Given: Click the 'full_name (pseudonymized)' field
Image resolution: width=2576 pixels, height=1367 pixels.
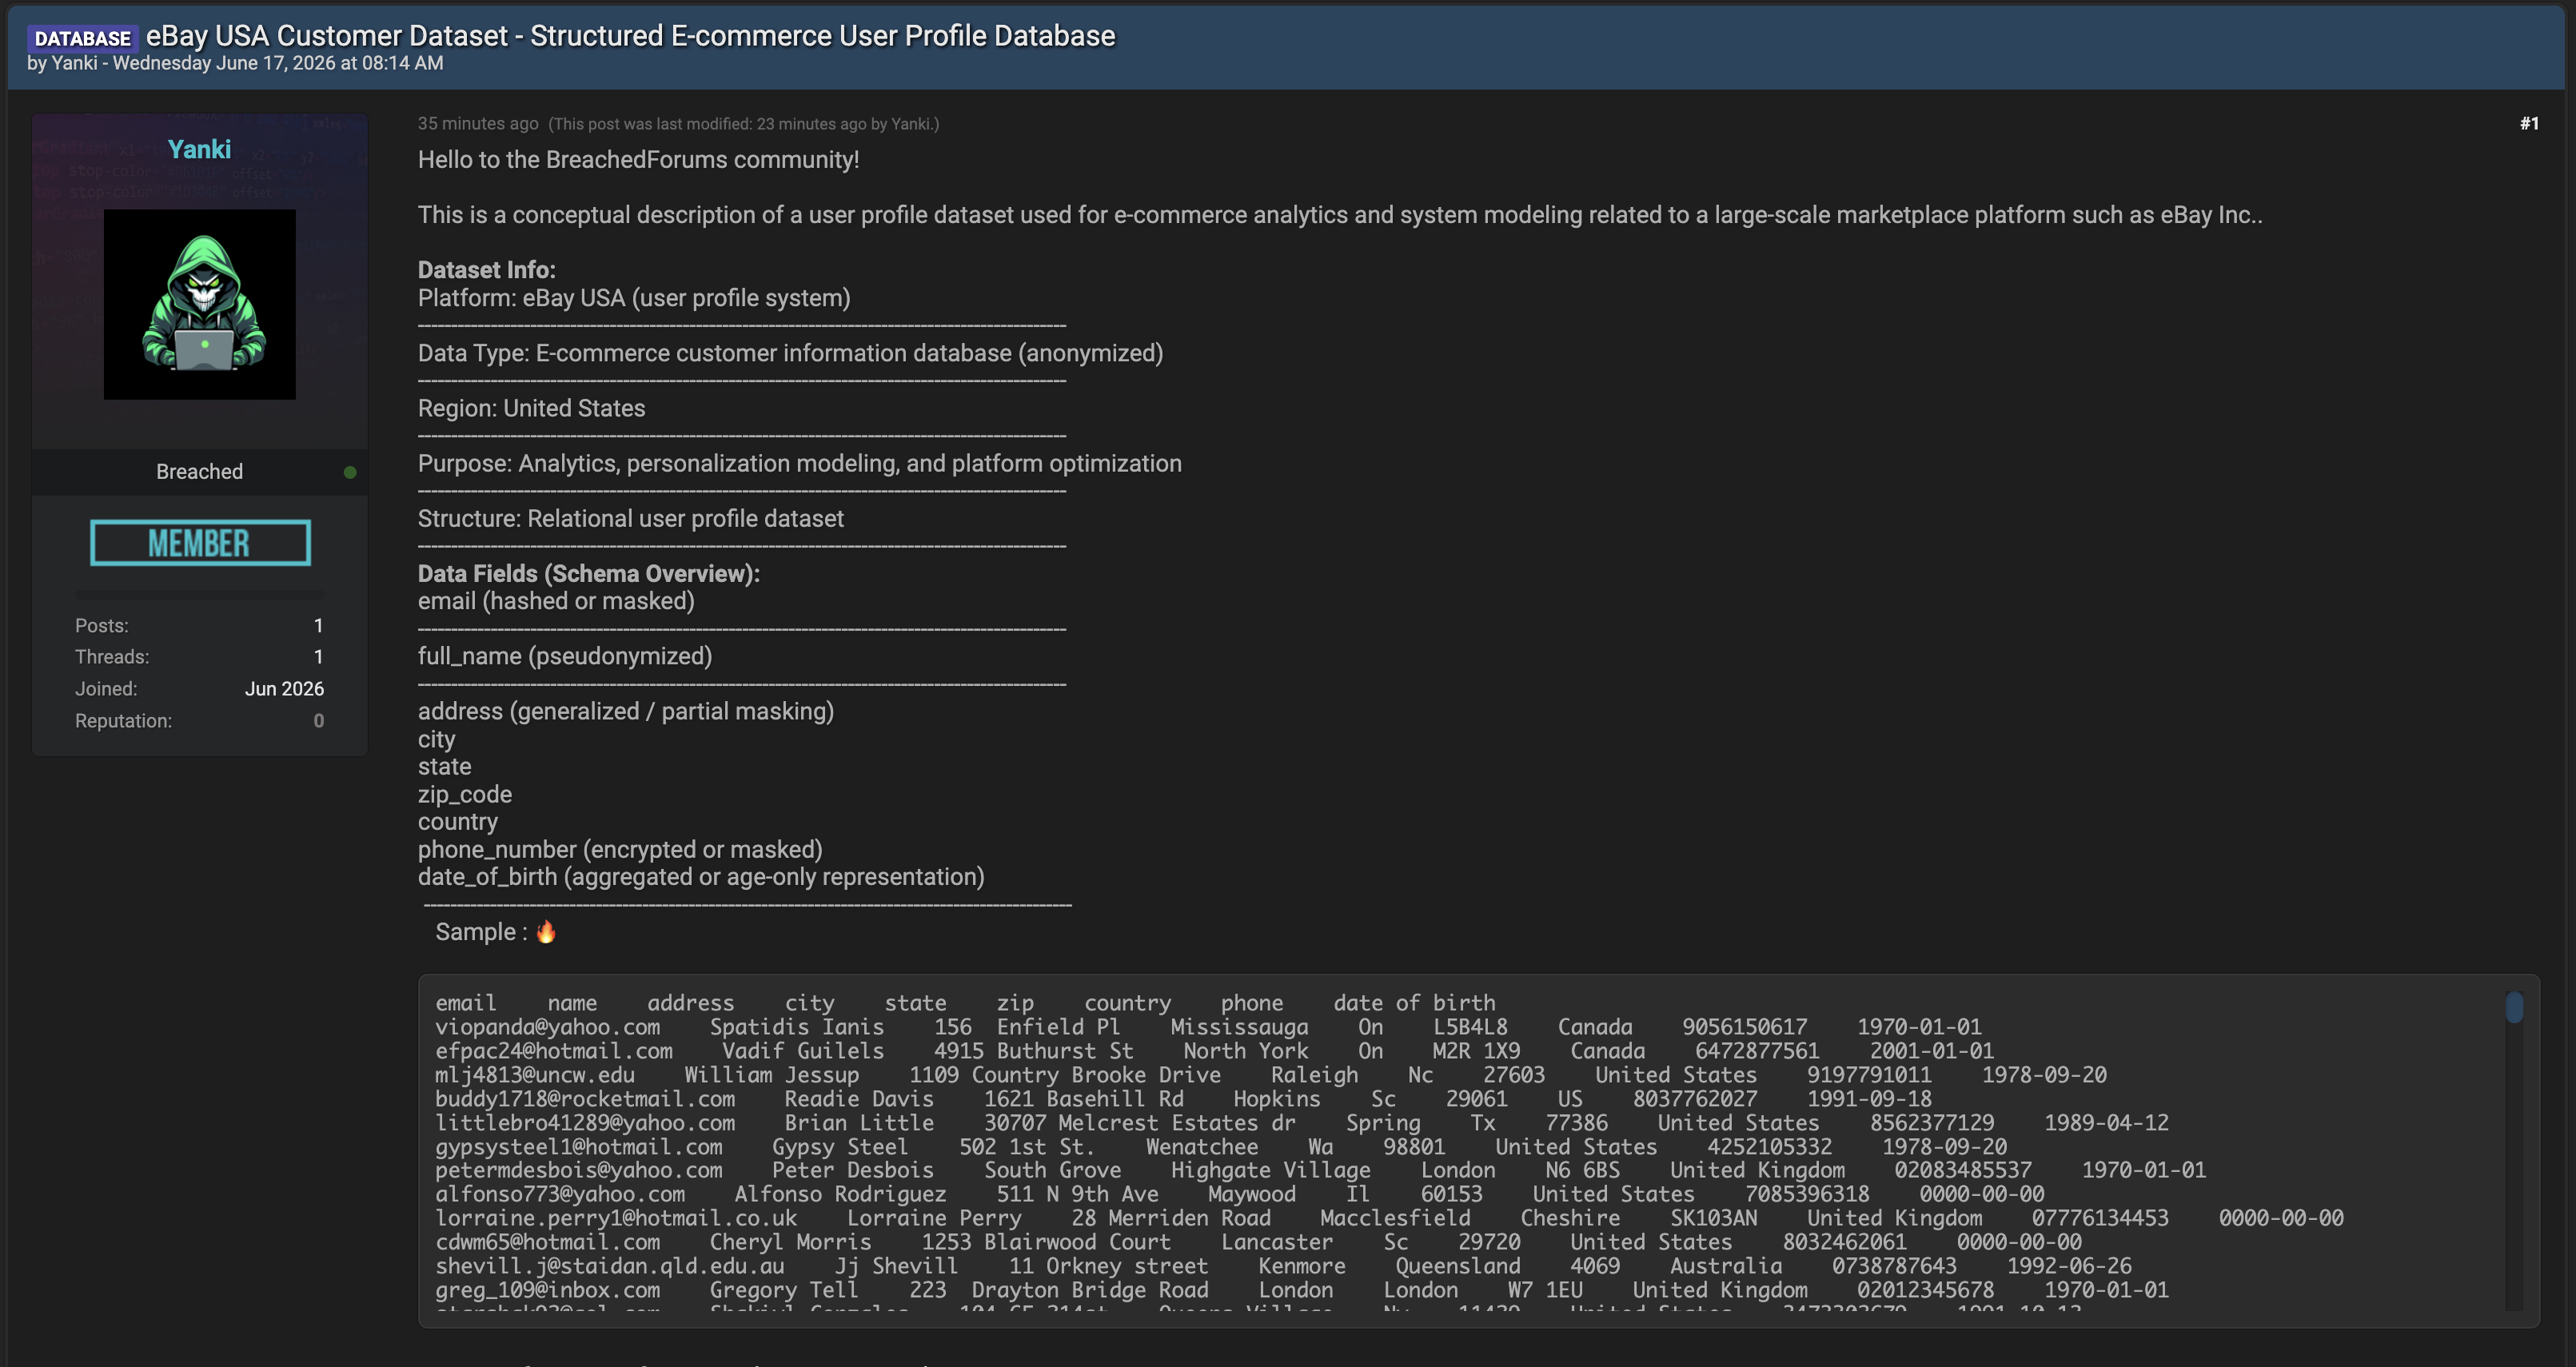Looking at the screenshot, I should pos(564,656).
